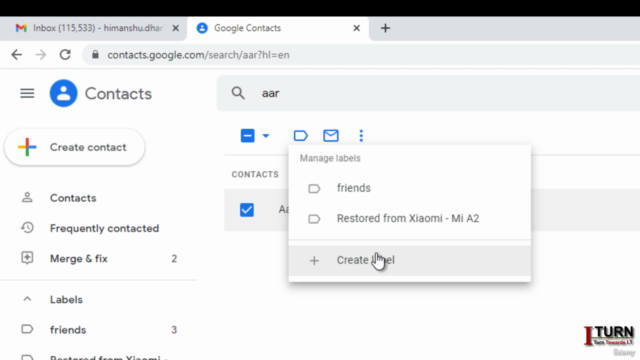
Task: Click the CONTACTS section heading
Action: (x=255, y=175)
